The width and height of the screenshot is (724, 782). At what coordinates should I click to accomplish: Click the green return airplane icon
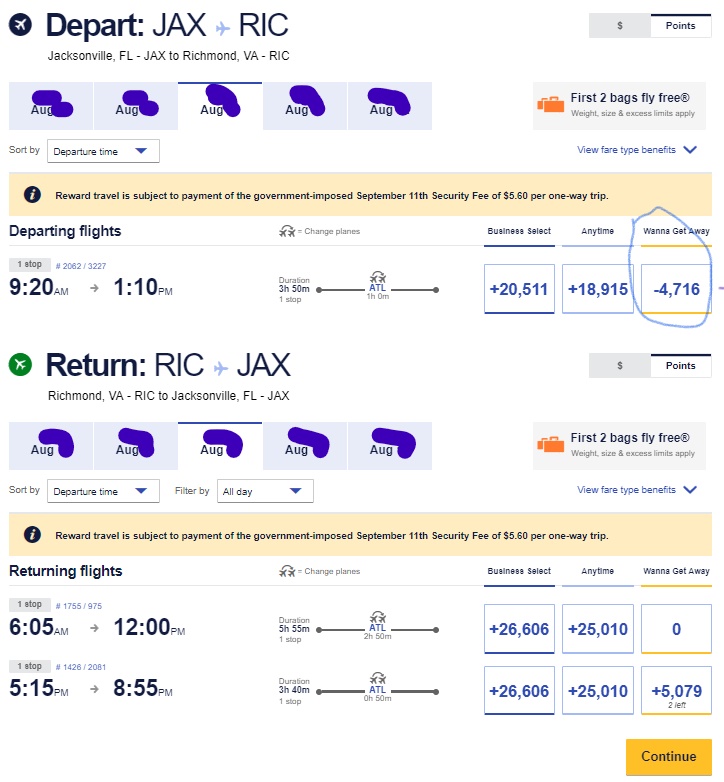(21, 364)
